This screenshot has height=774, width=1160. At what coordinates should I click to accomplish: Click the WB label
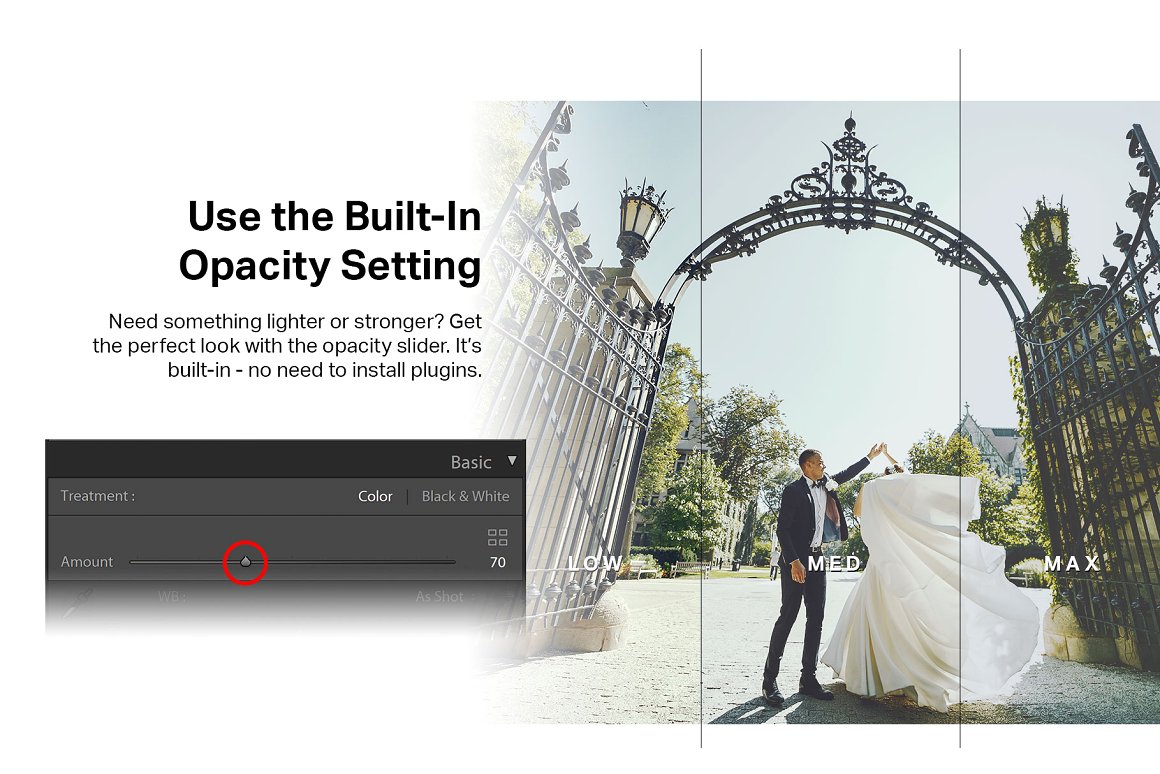click(171, 596)
